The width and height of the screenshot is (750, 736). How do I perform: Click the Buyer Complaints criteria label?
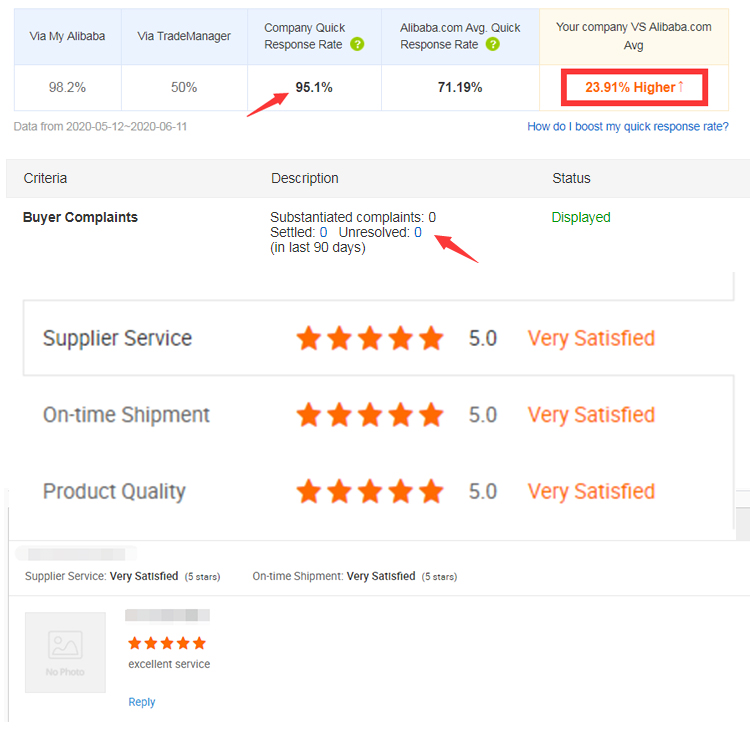(80, 217)
